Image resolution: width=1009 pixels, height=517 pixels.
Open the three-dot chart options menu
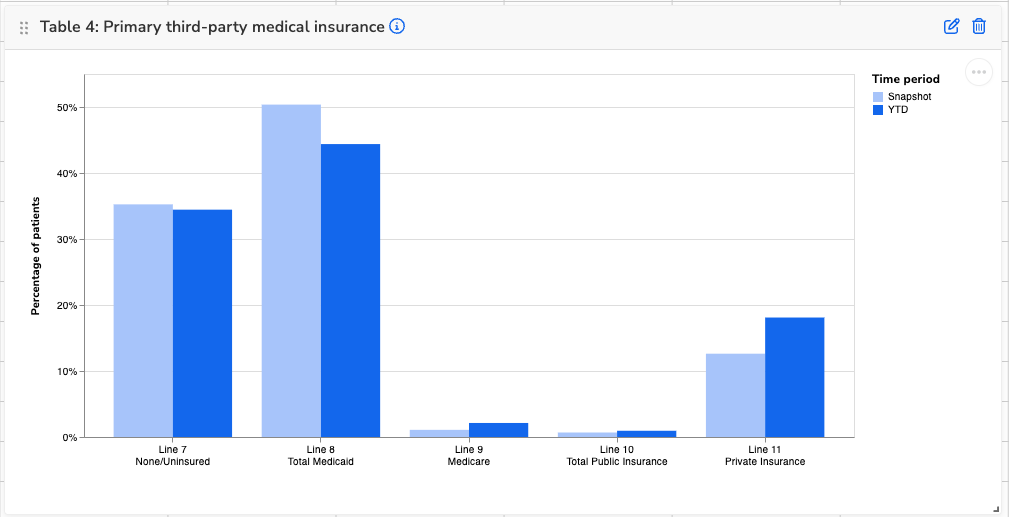coord(978,72)
